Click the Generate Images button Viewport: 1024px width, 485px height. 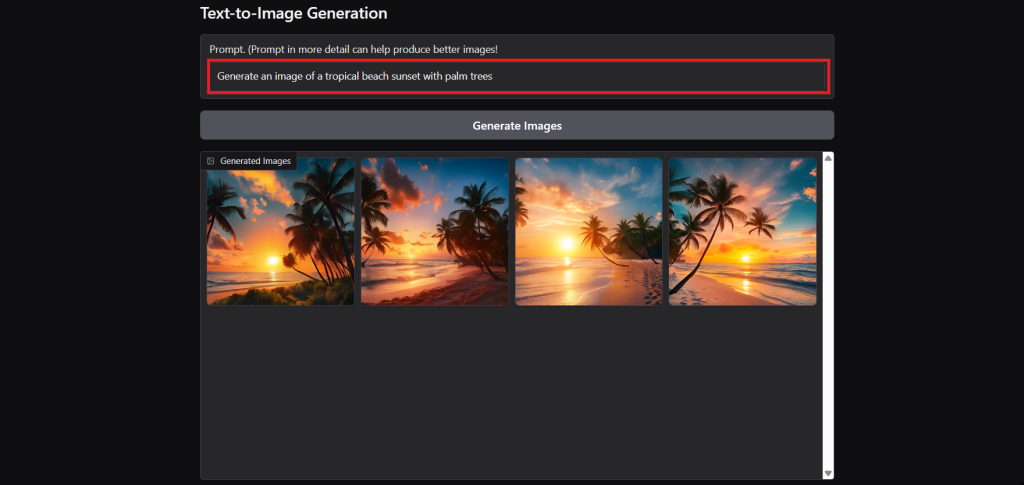tap(517, 125)
